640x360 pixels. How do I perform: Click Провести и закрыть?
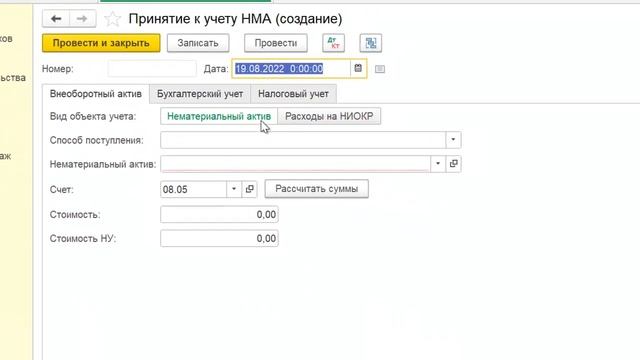click(101, 43)
